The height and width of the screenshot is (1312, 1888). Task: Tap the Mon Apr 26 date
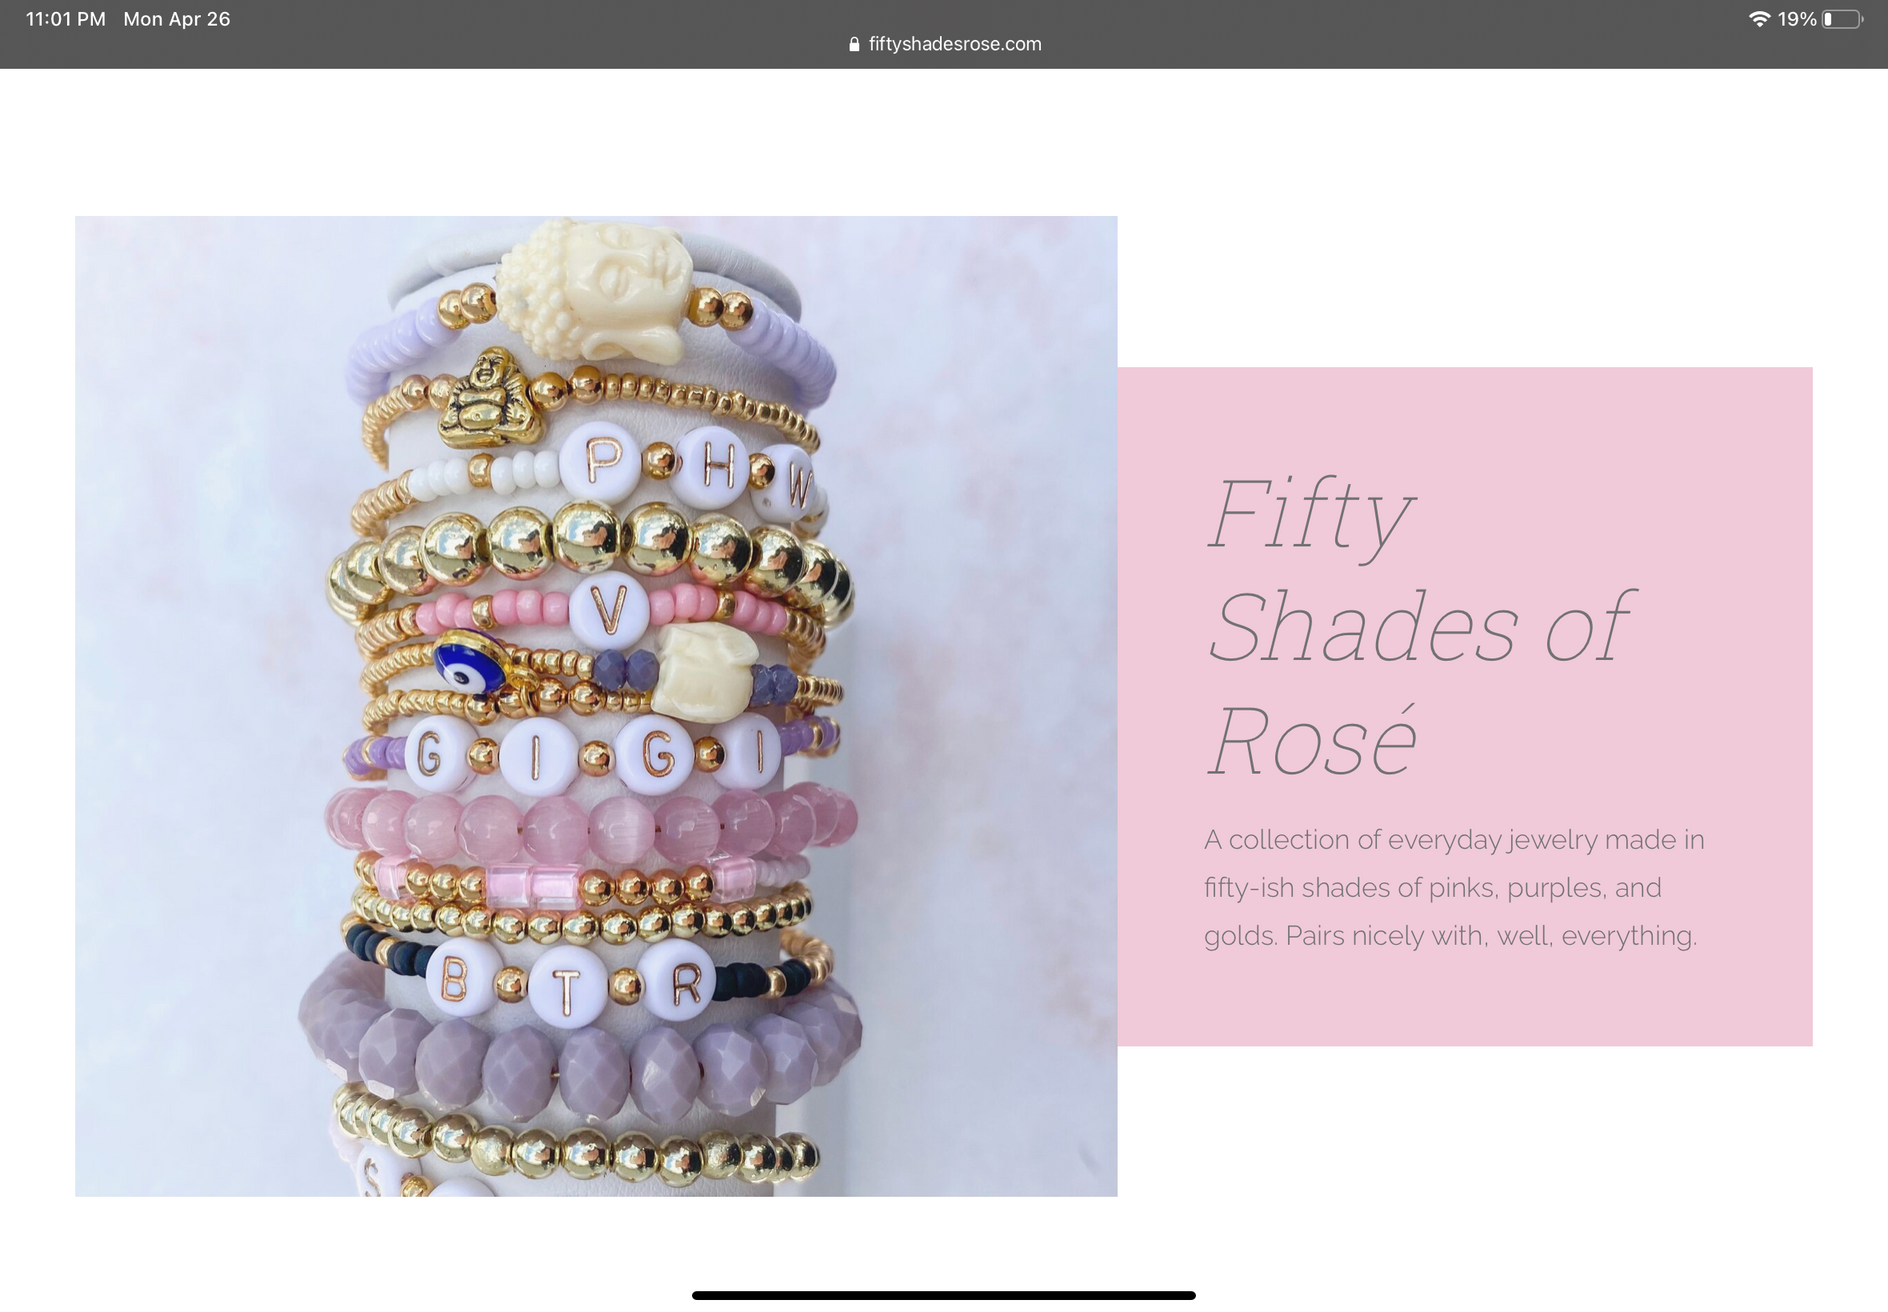point(177,19)
